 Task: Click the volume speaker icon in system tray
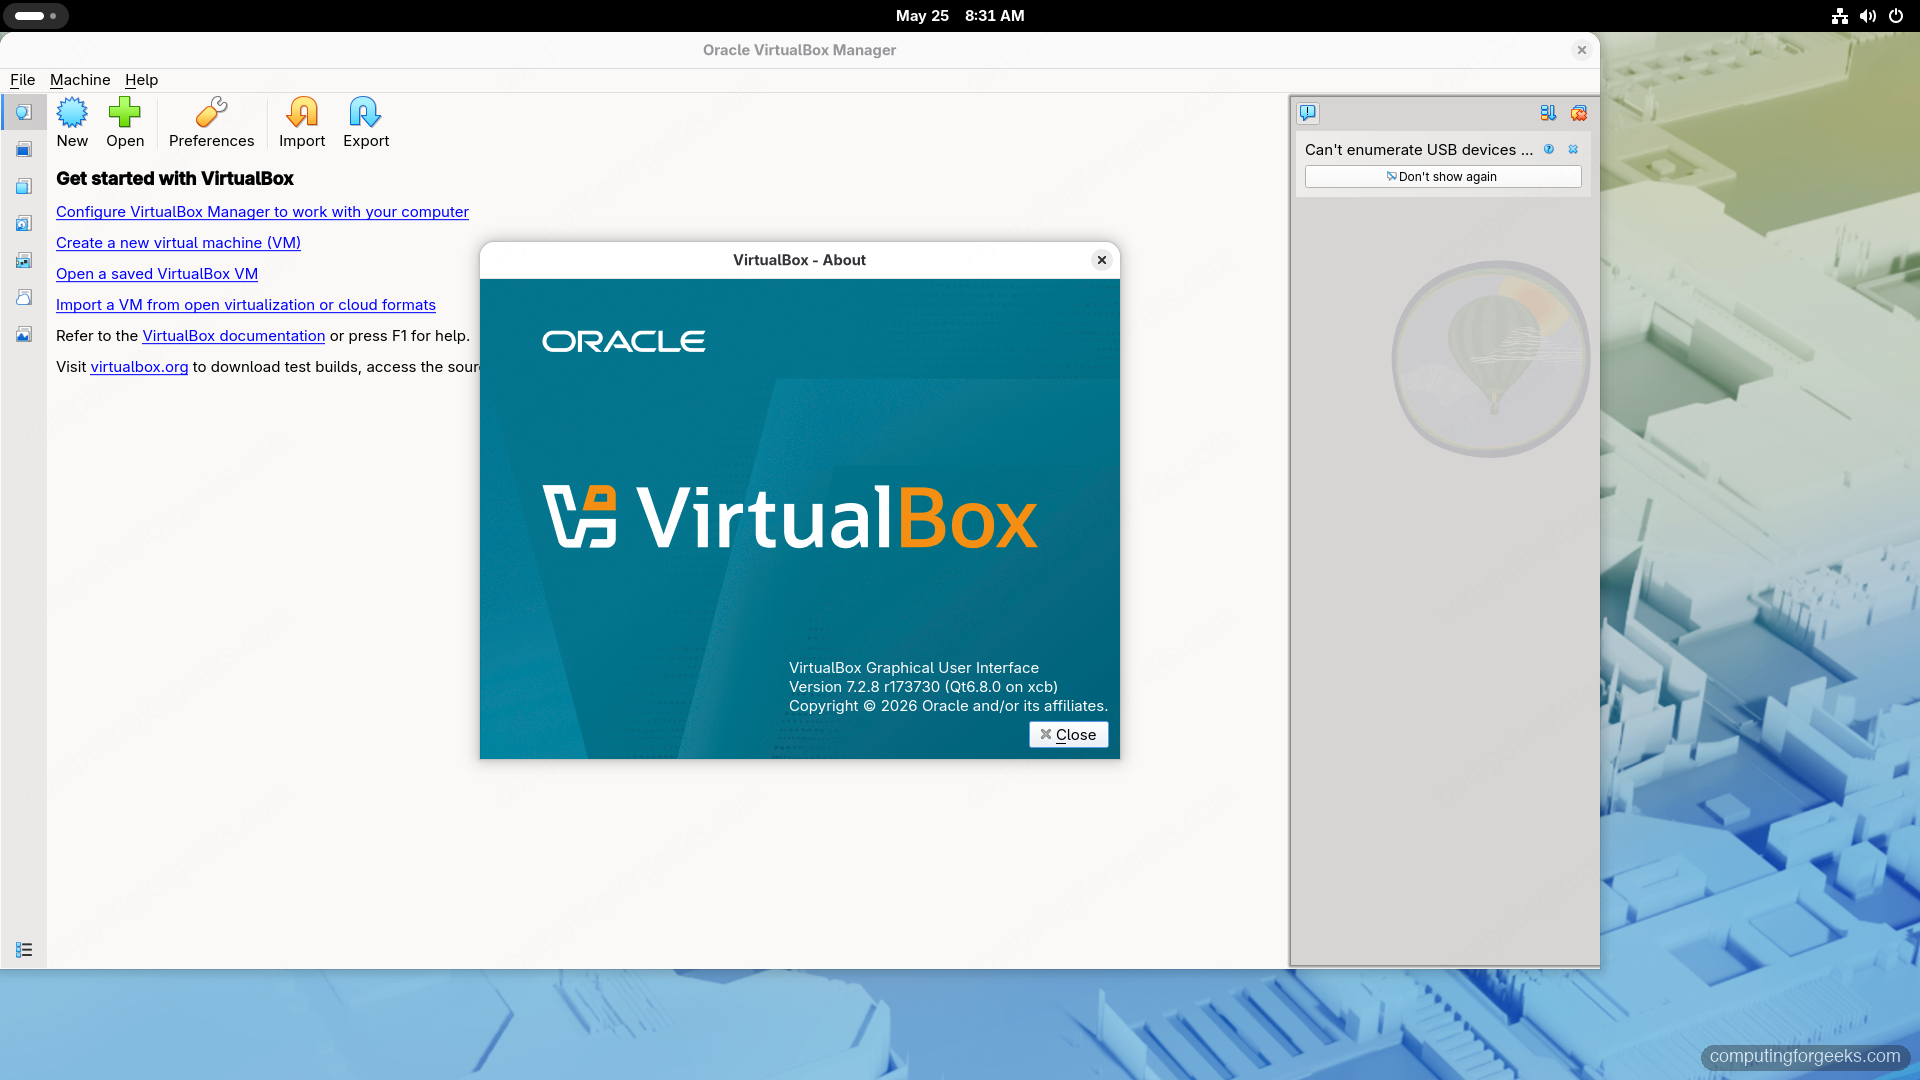pyautogui.click(x=1867, y=16)
